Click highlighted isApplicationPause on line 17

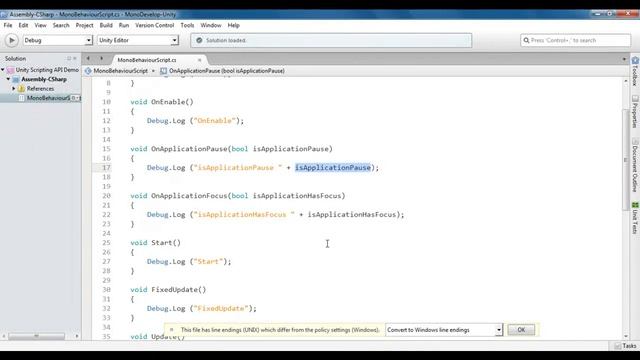point(333,168)
